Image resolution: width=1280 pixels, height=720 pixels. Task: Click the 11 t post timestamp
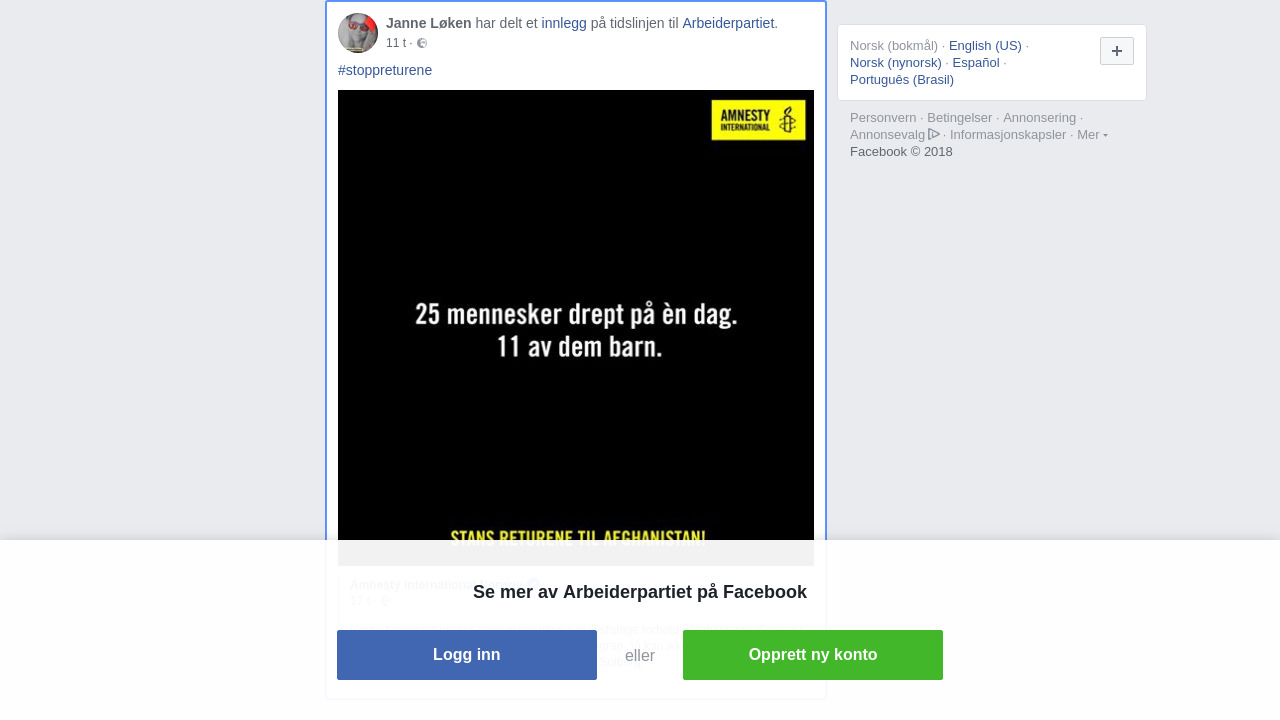pyautogui.click(x=396, y=43)
